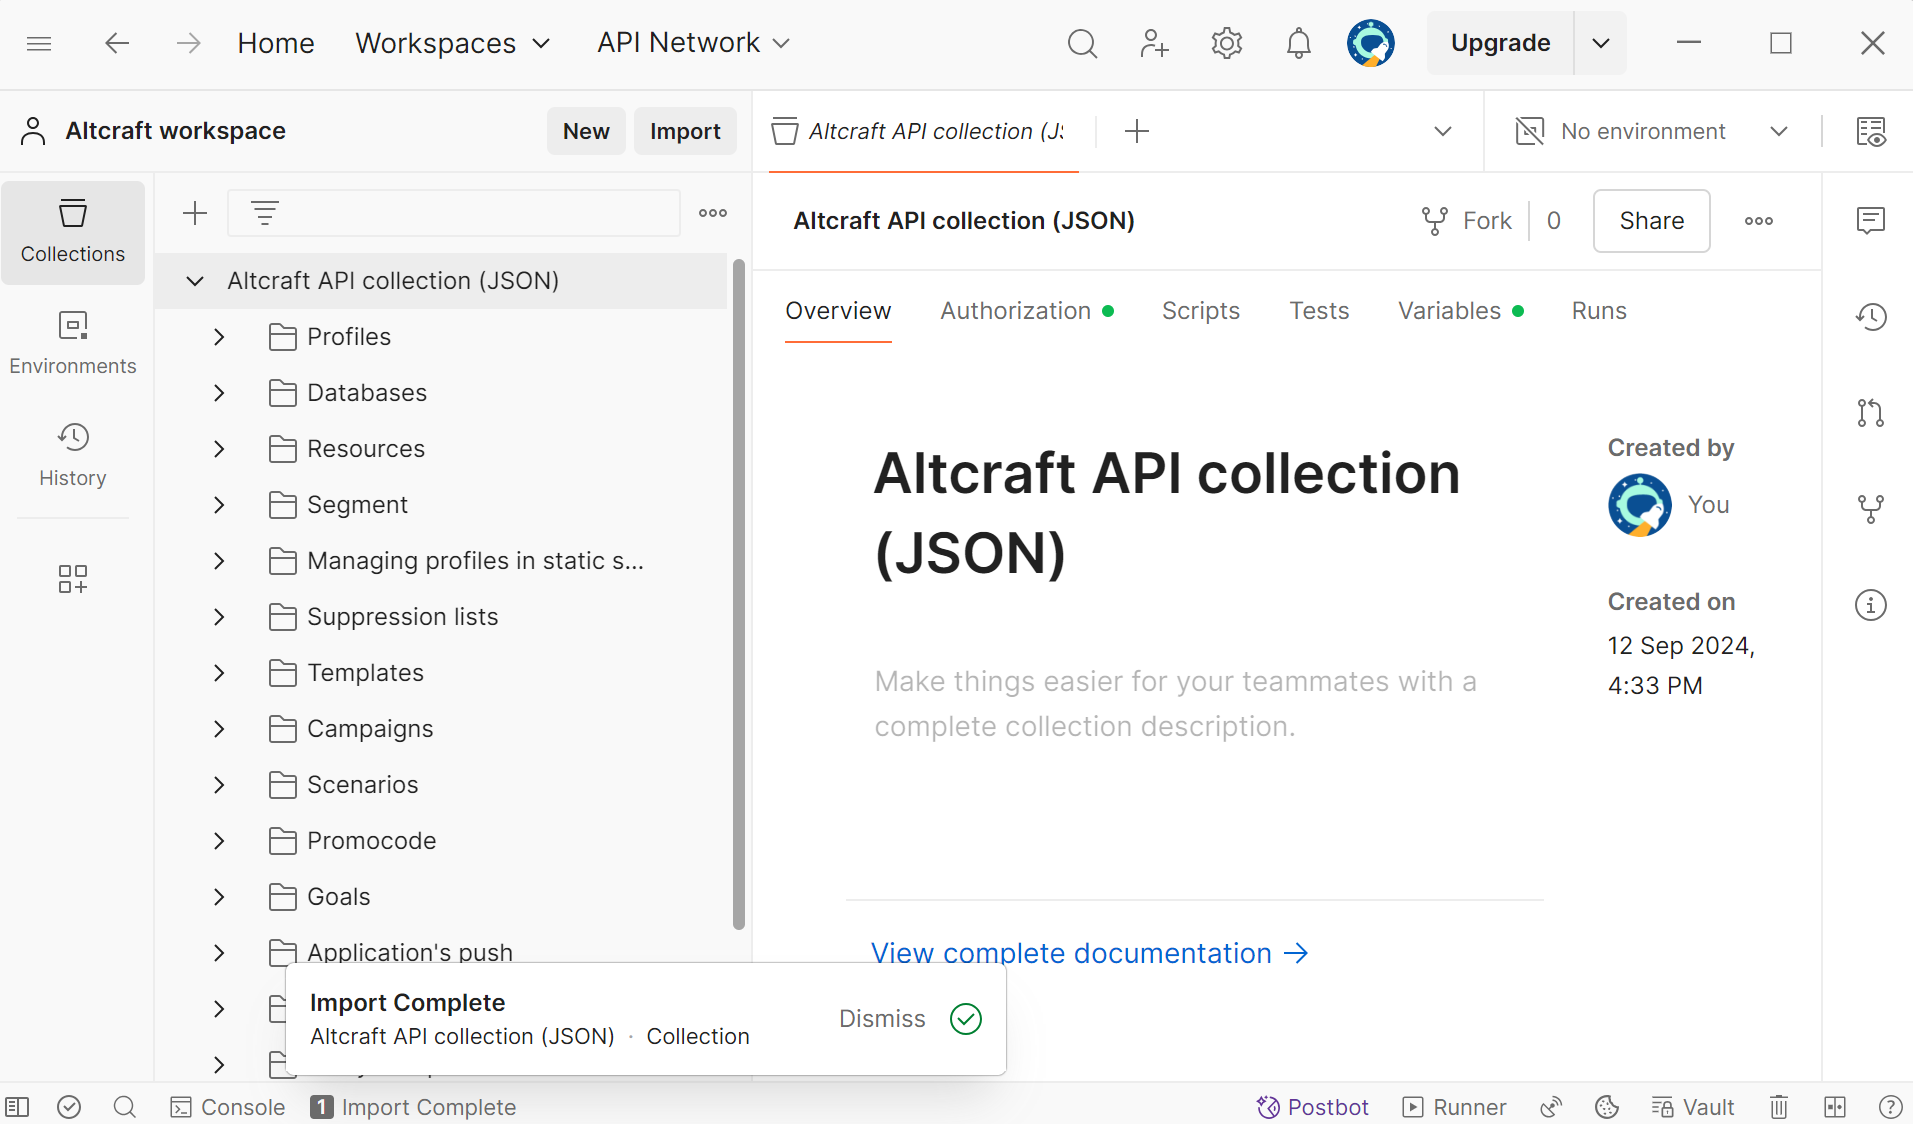Open the Upgrade dropdown arrow
Viewport: 1913px width, 1124px height.
point(1600,43)
